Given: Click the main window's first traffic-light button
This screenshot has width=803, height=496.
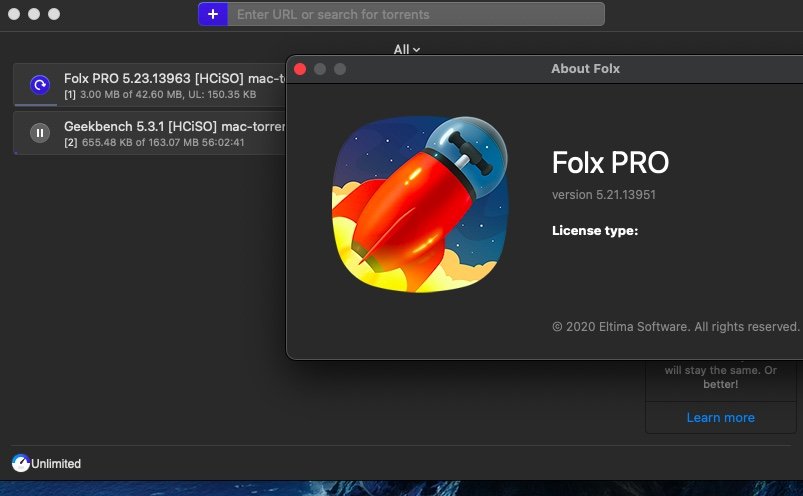Looking at the screenshot, I should point(14,14).
